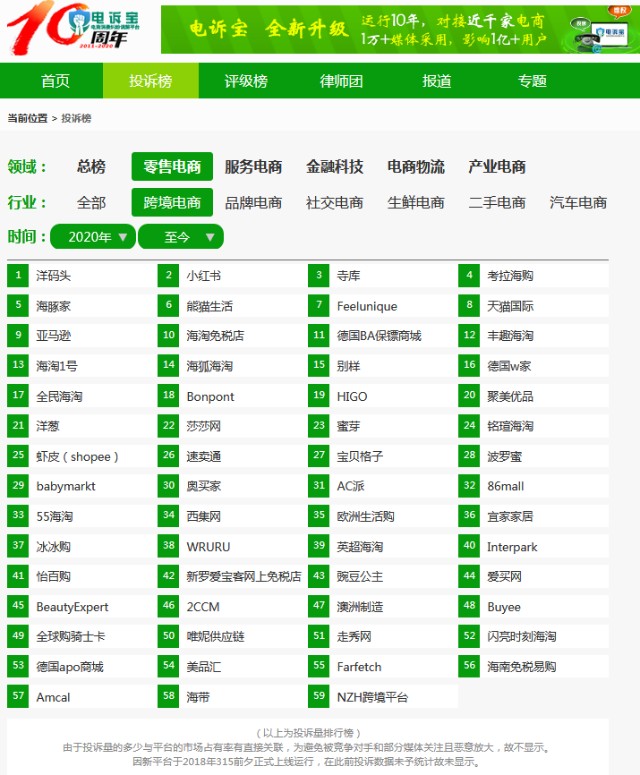Select the 跨境电商 industry filter
The height and width of the screenshot is (775, 640).
click(x=172, y=203)
